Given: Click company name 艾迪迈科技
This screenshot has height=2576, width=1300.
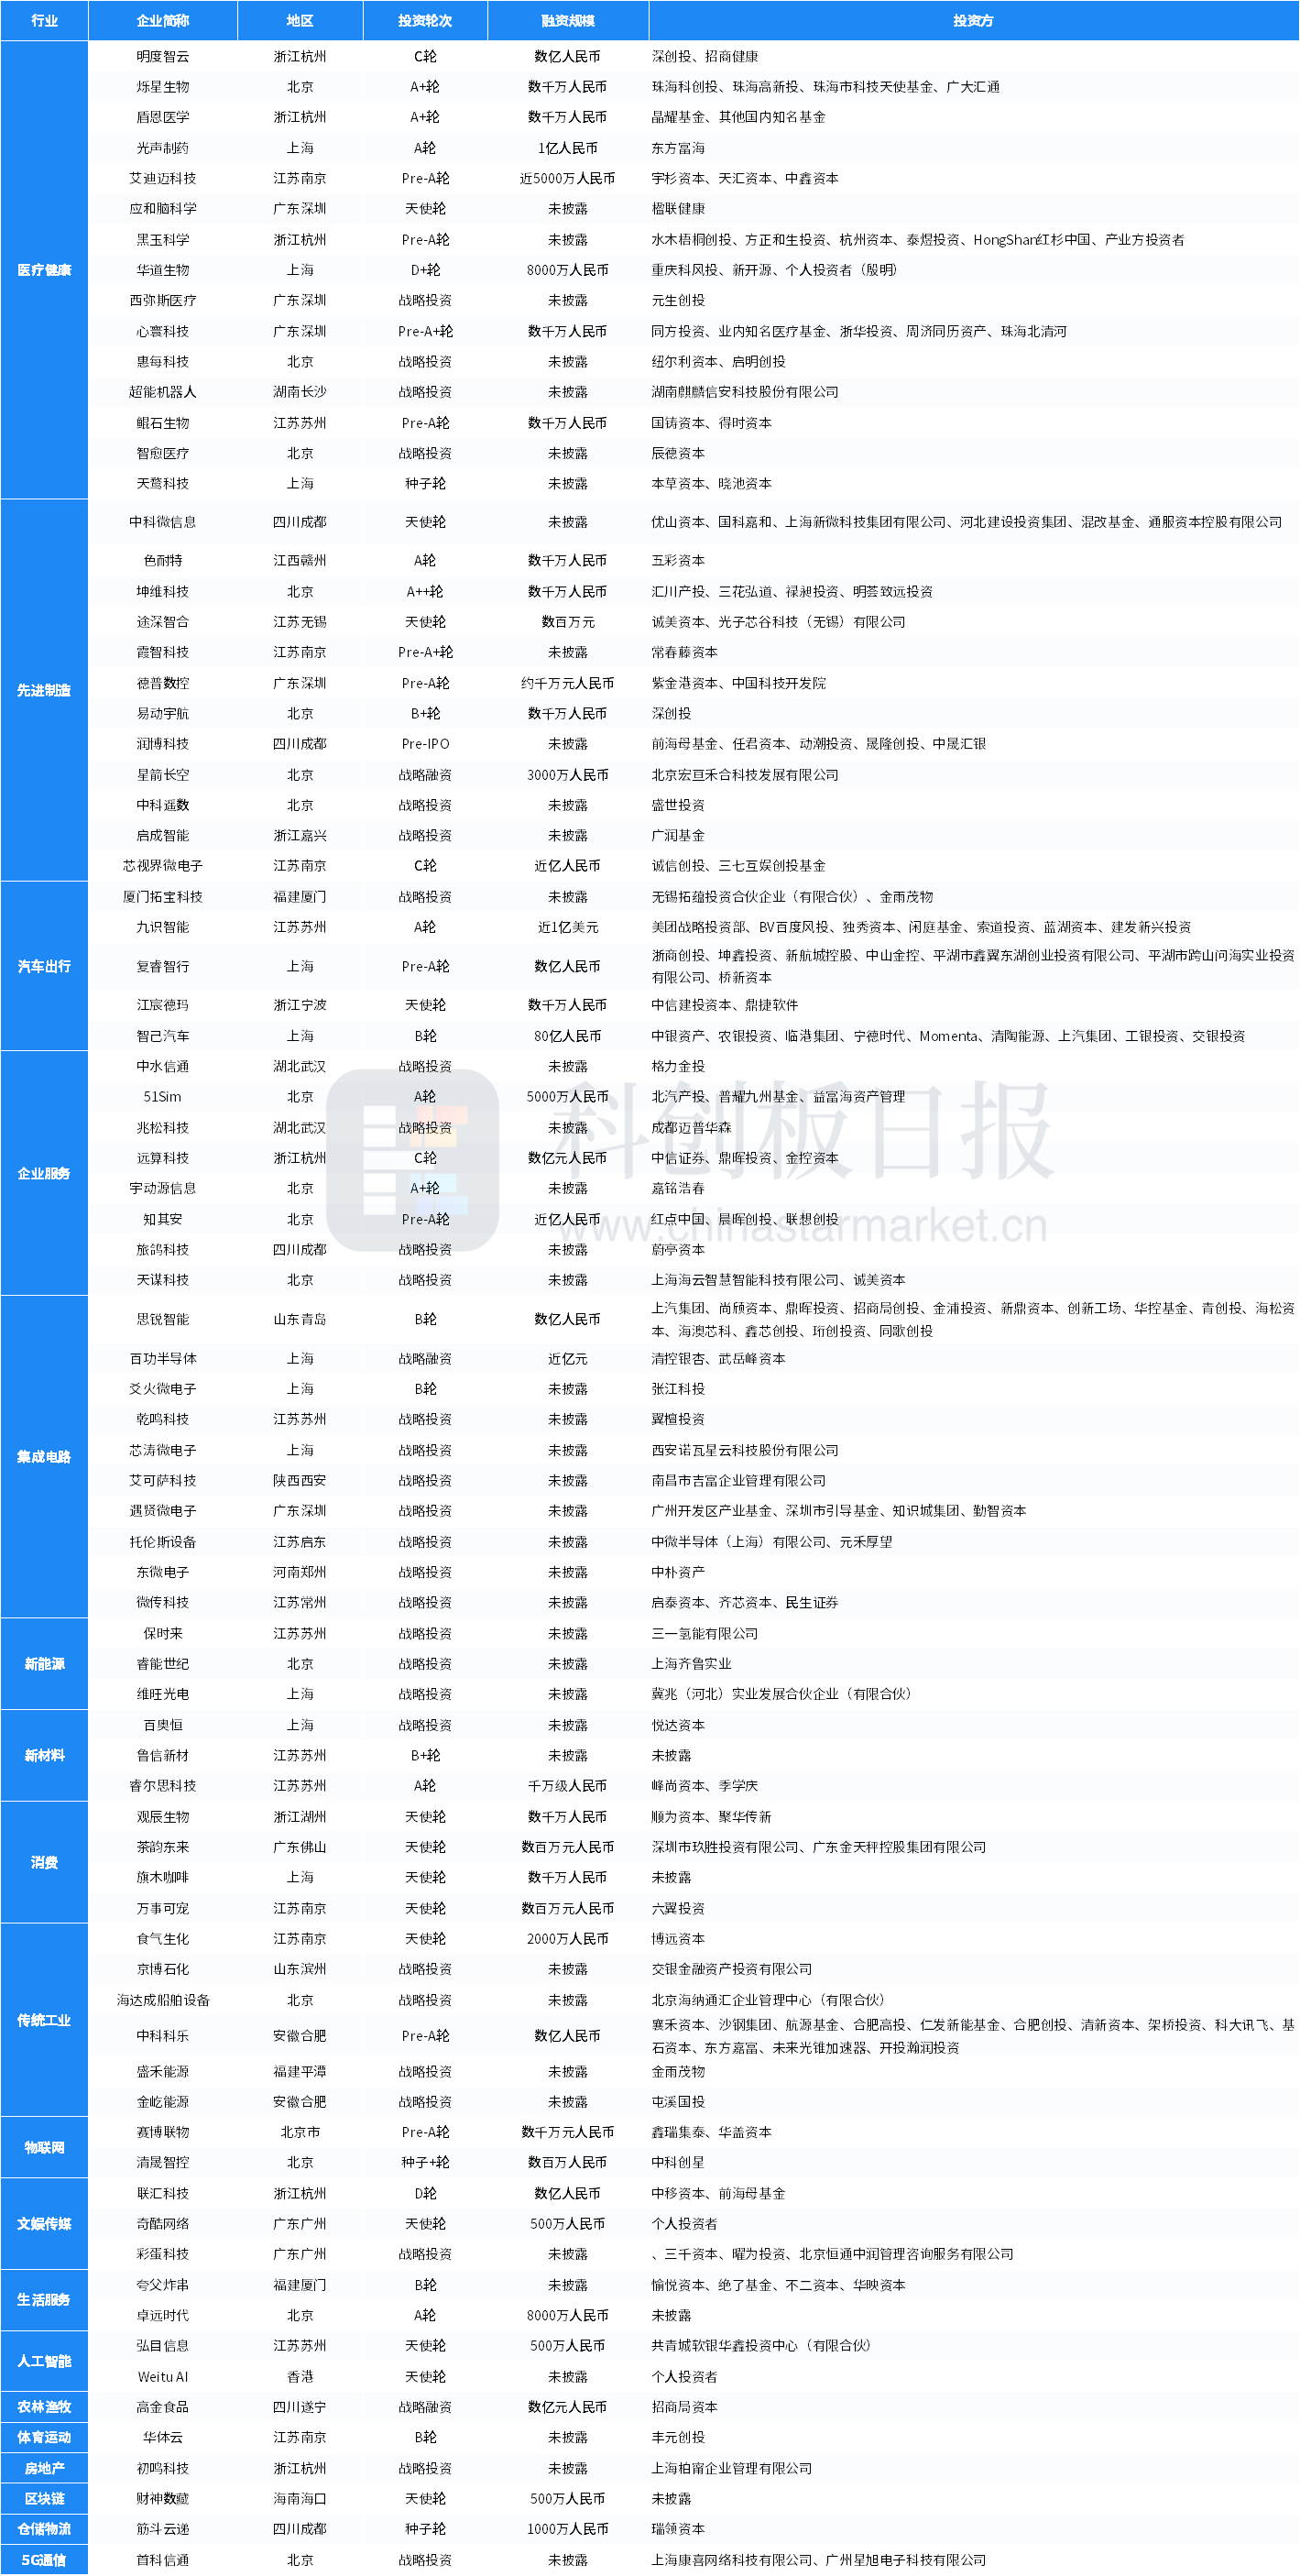Looking at the screenshot, I should coord(163,178).
